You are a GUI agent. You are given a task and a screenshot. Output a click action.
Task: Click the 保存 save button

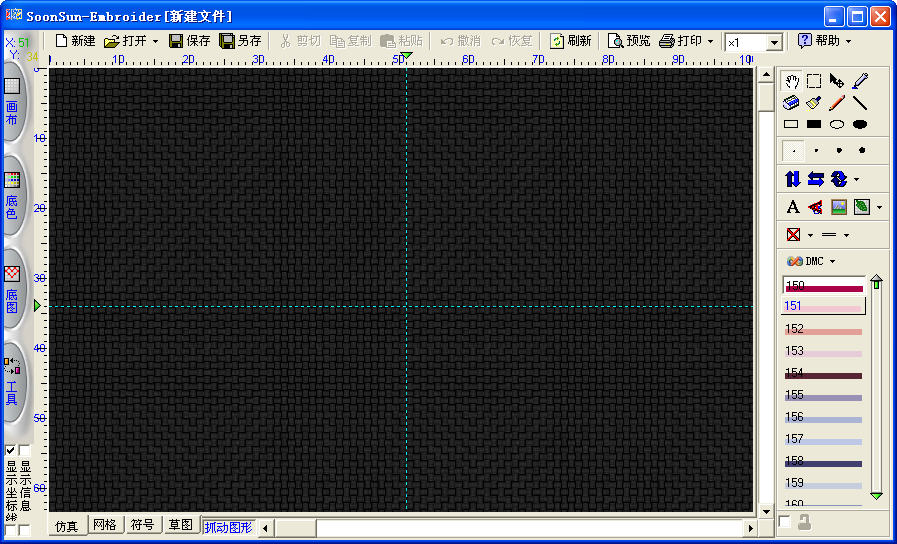coord(190,41)
